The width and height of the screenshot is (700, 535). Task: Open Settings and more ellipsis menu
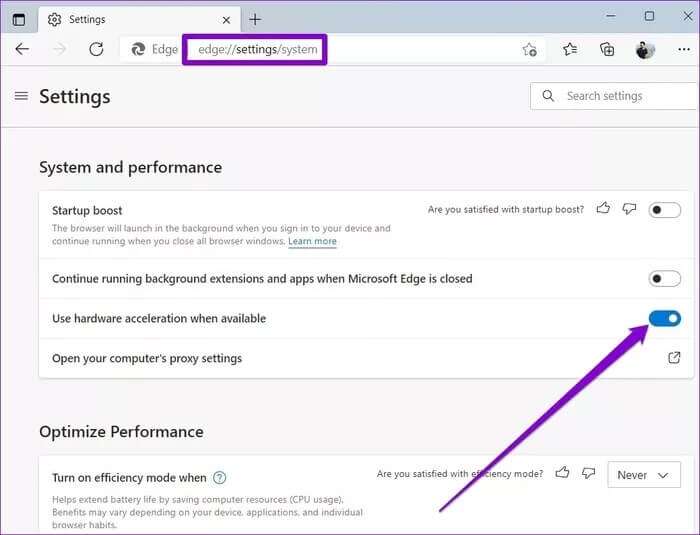683,50
